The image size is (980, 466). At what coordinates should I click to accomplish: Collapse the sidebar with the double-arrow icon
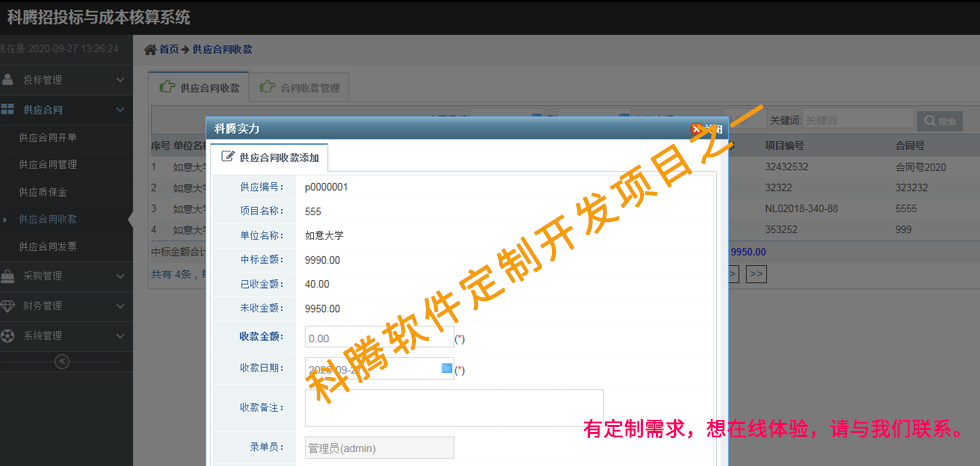coord(62,361)
